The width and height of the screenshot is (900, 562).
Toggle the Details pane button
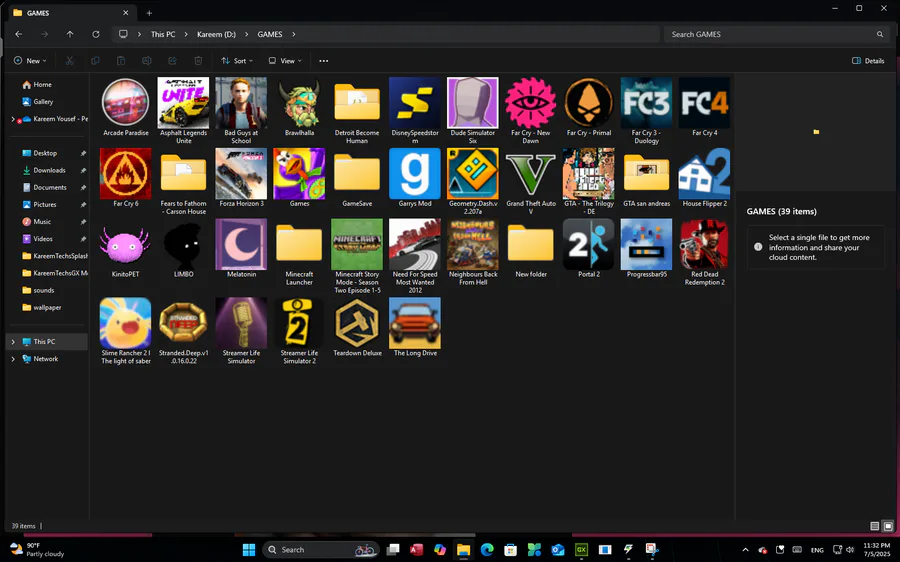(868, 61)
